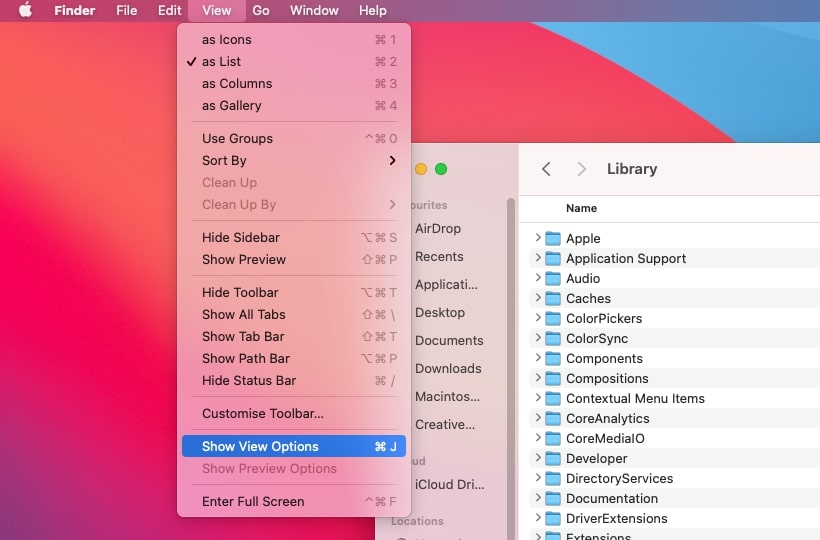Screen dimensions: 820x540
Task: Open the Apple menu
Action: [25, 10]
